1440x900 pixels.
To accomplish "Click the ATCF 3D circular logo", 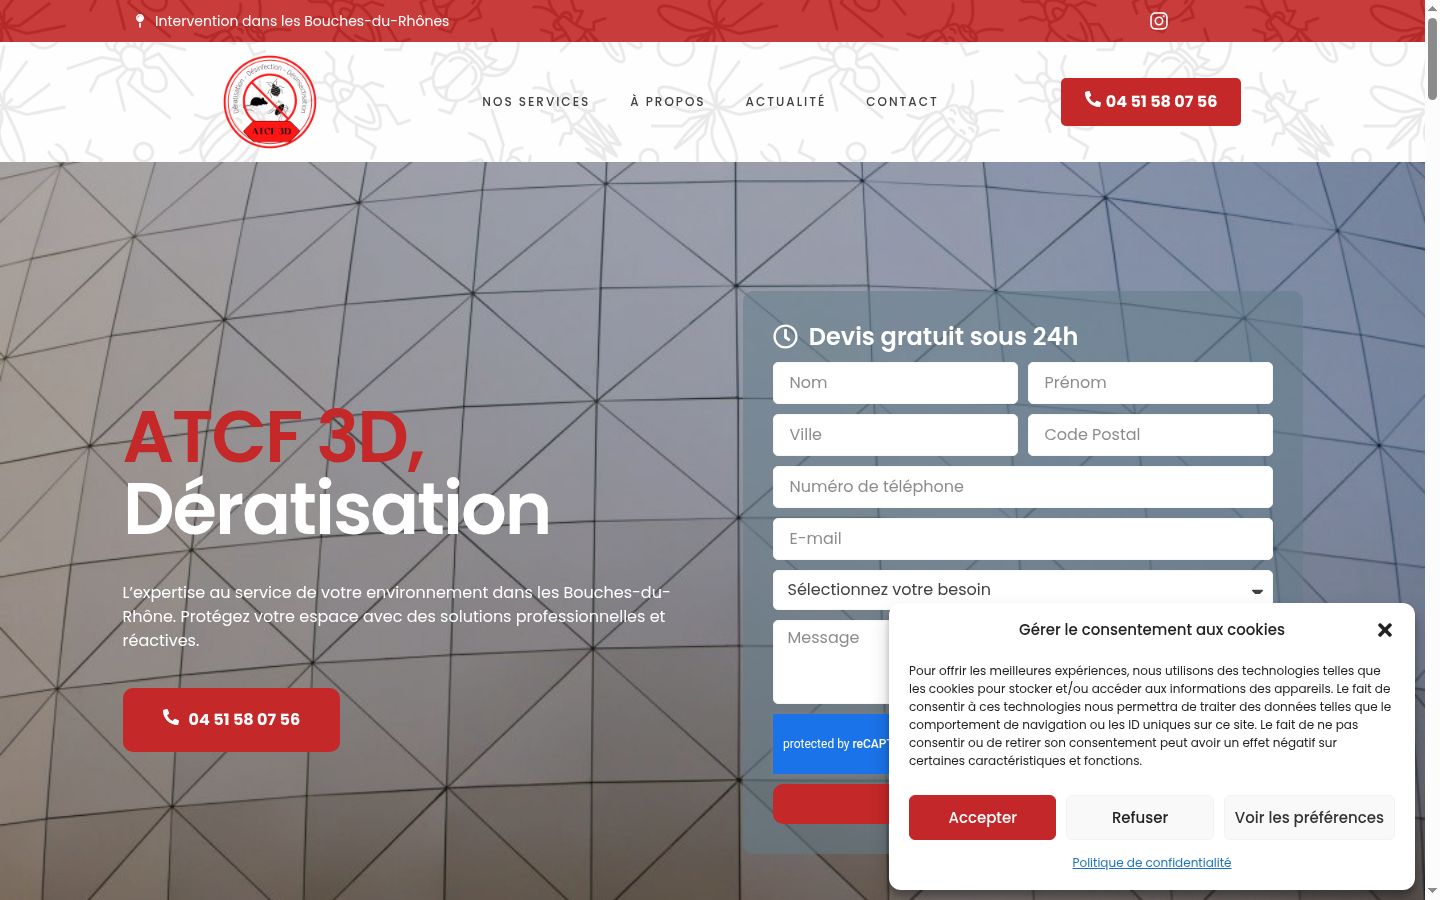I will 270,102.
